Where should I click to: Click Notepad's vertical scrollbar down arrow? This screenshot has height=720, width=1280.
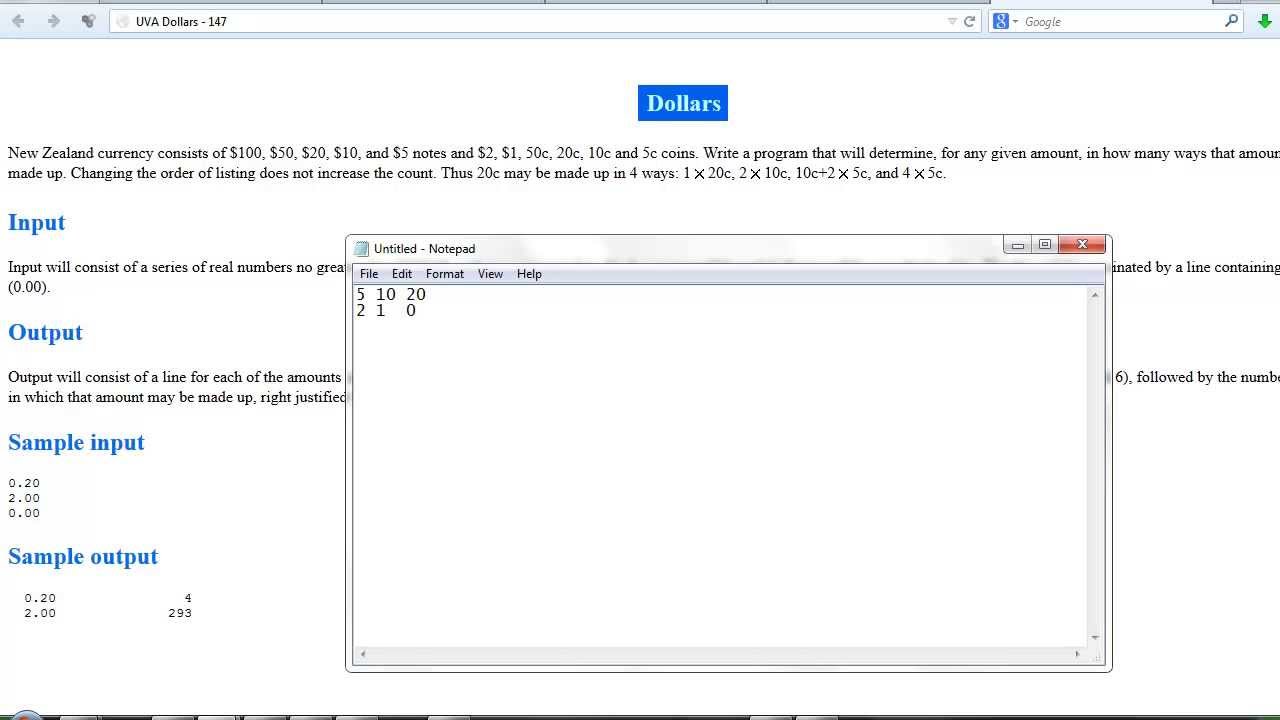pos(1095,638)
